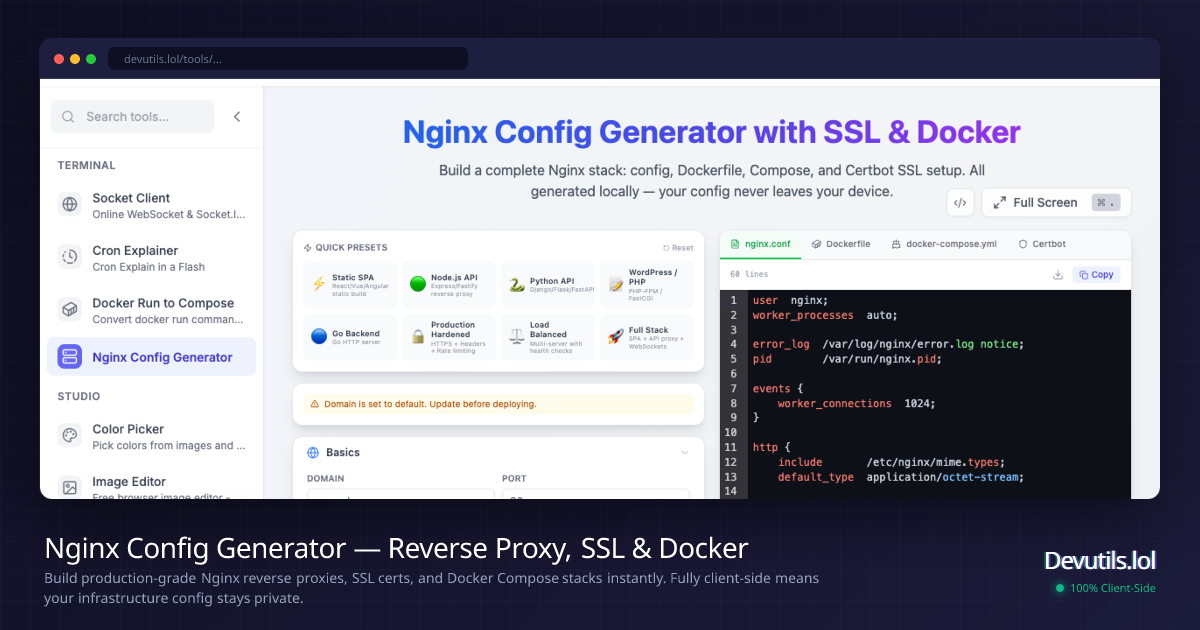
Task: Click the domain default warning message
Action: click(498, 404)
